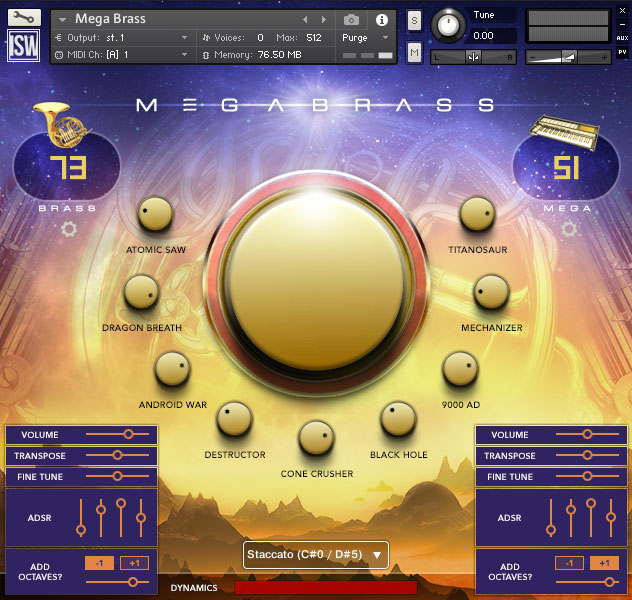Screen dimensions: 632x600
Task: Click the Max voices 512 value
Action: (314, 37)
